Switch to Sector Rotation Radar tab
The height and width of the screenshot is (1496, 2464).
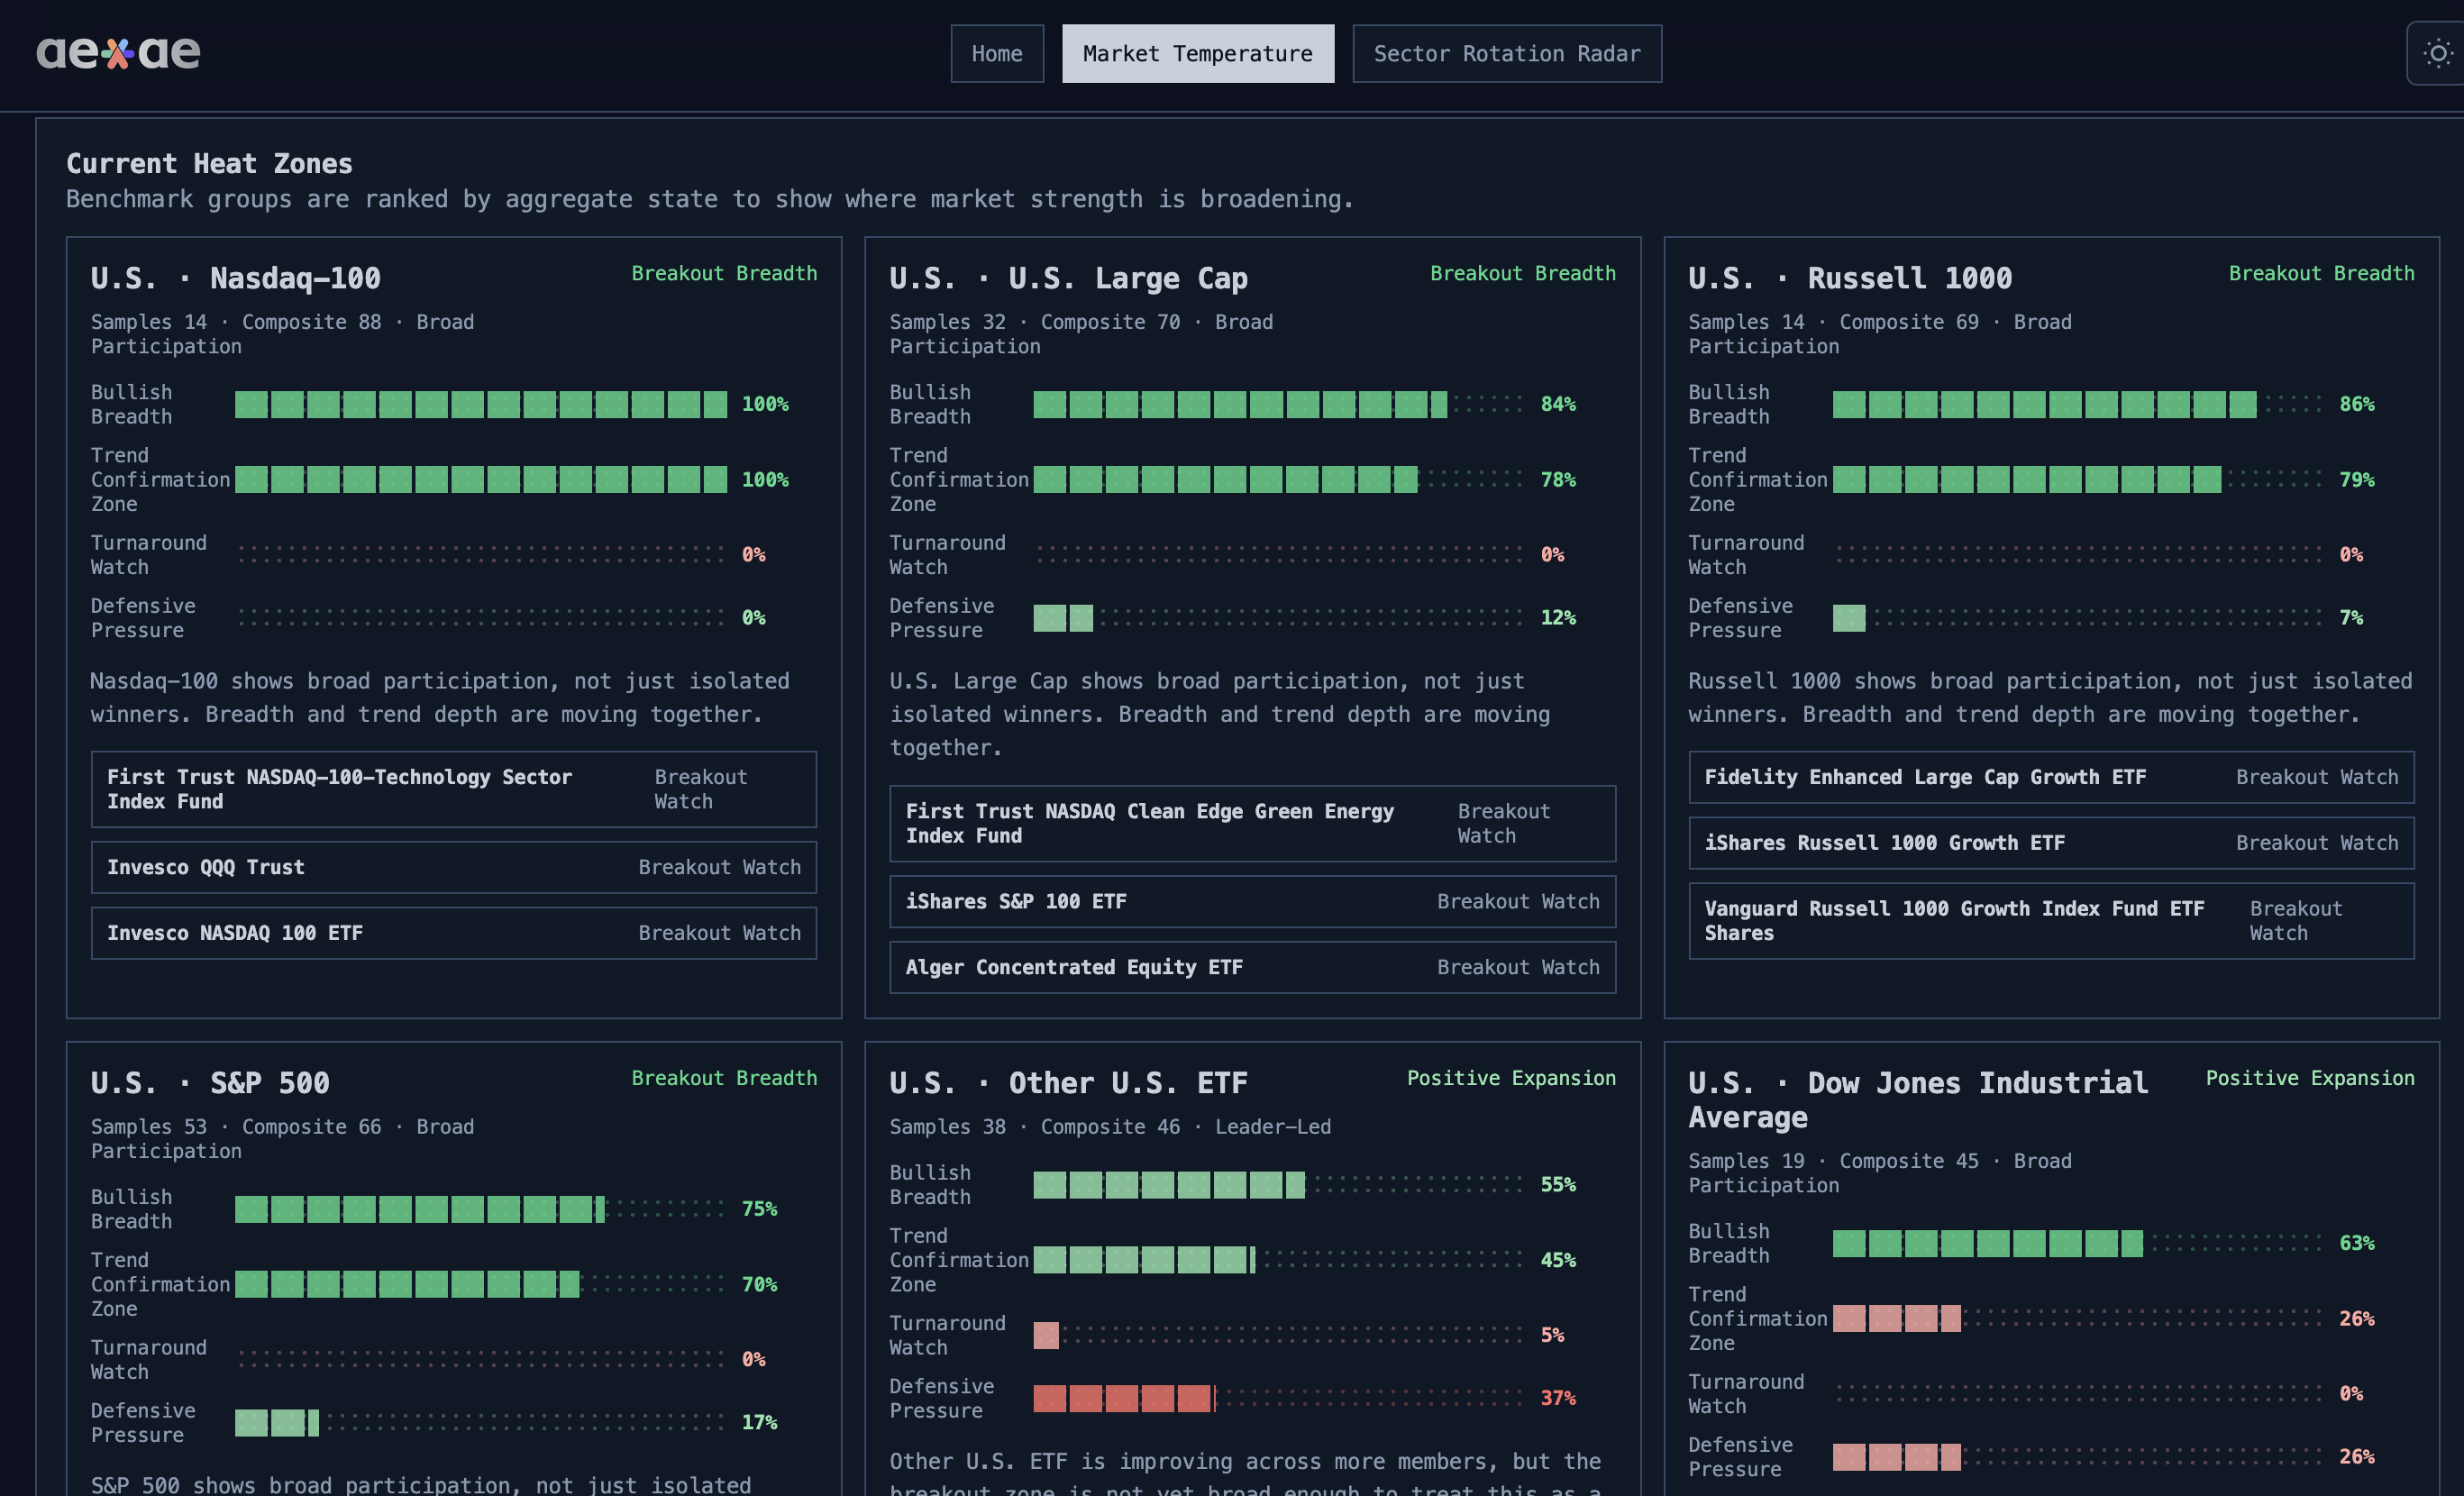pos(1506,53)
